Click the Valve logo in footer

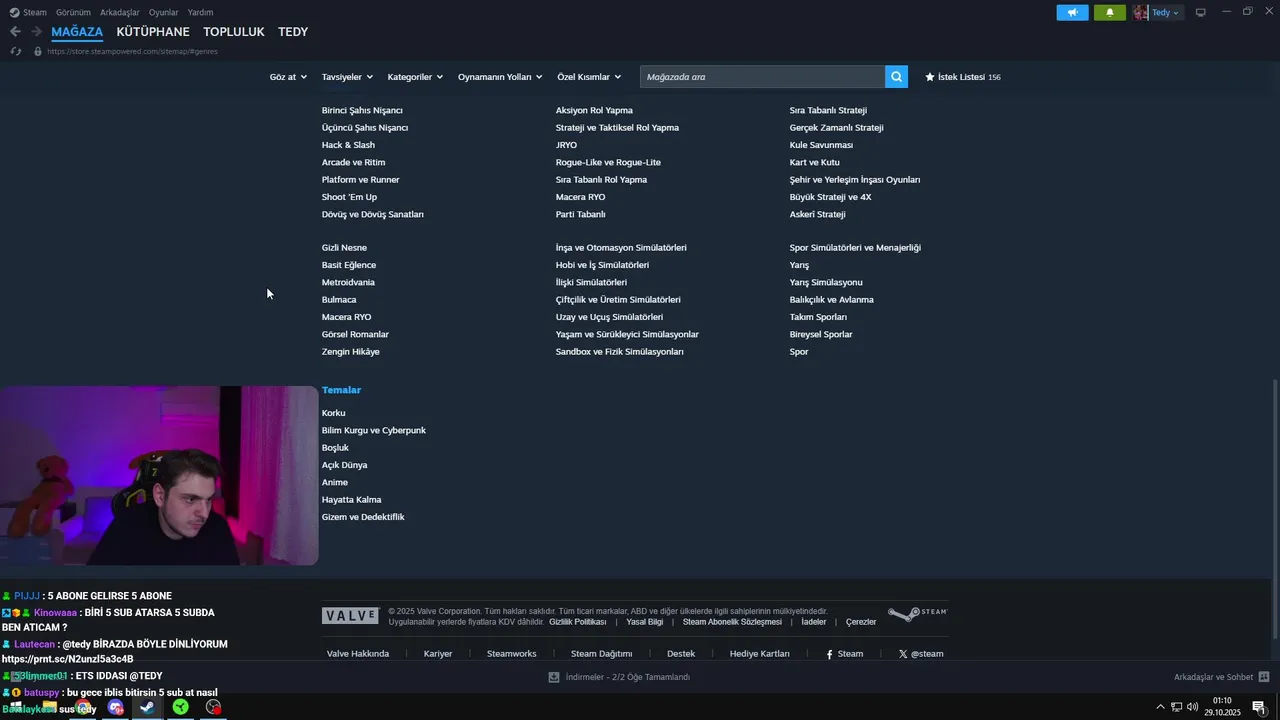point(350,616)
